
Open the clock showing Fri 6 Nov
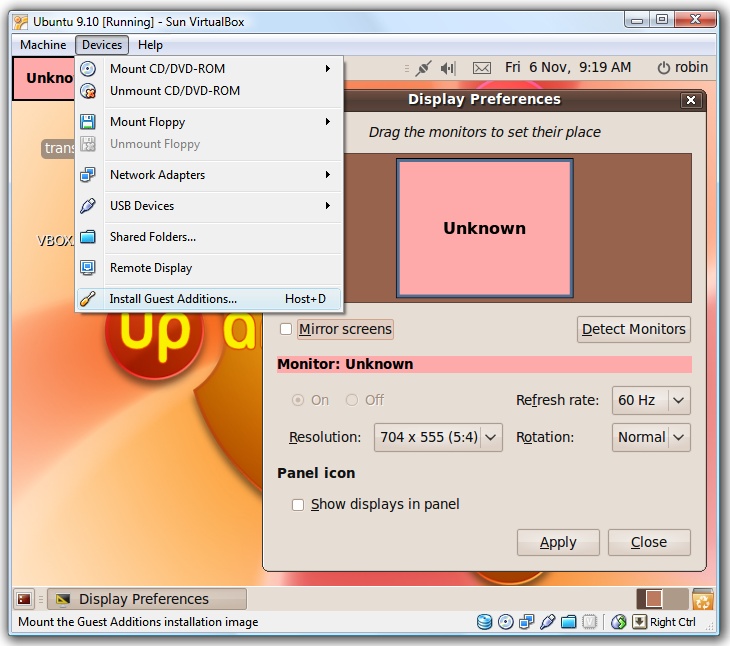(x=568, y=67)
